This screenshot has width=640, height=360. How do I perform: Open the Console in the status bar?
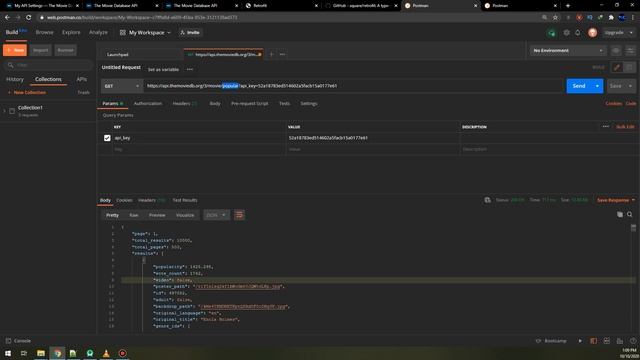pyautogui.click(x=18, y=341)
